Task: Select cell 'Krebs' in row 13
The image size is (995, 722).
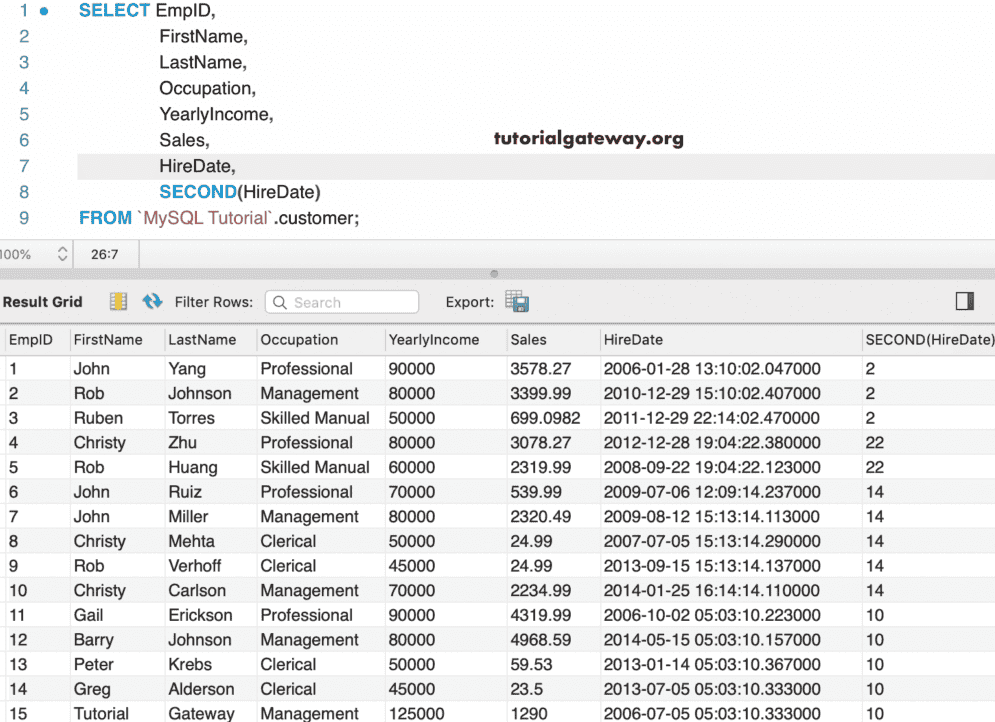Action: (190, 665)
